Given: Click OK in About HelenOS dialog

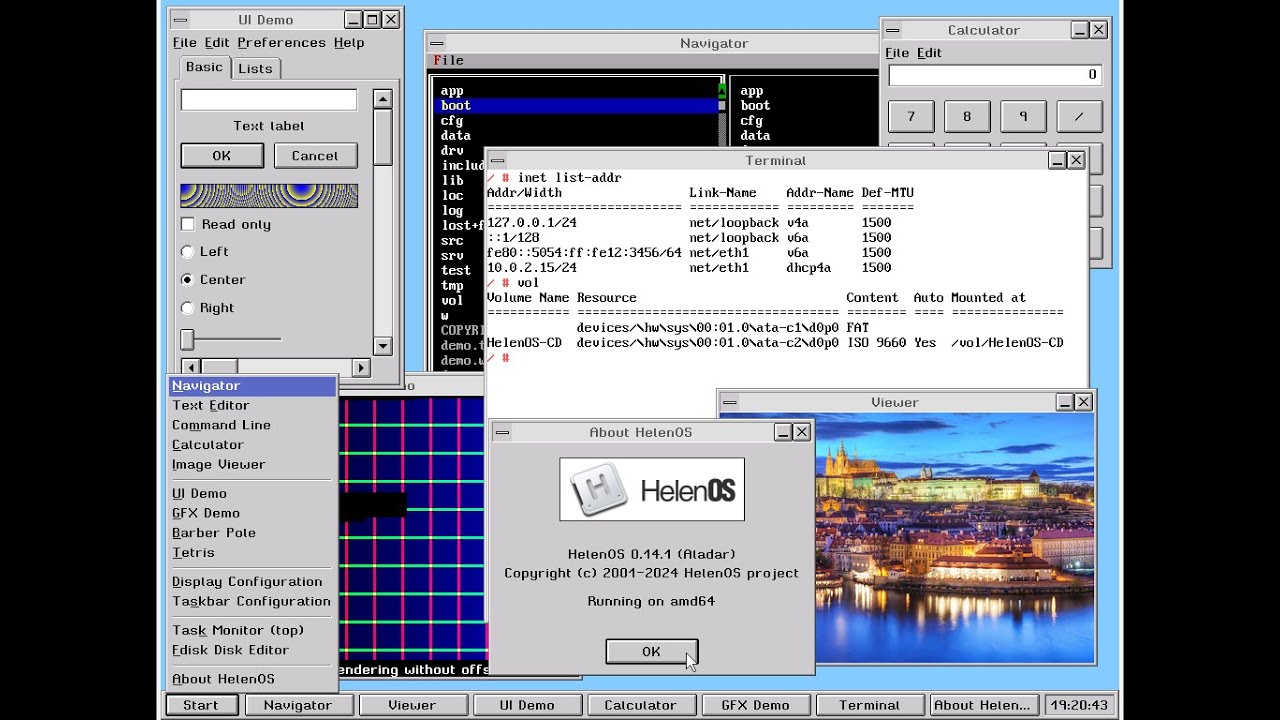Looking at the screenshot, I should (651, 651).
